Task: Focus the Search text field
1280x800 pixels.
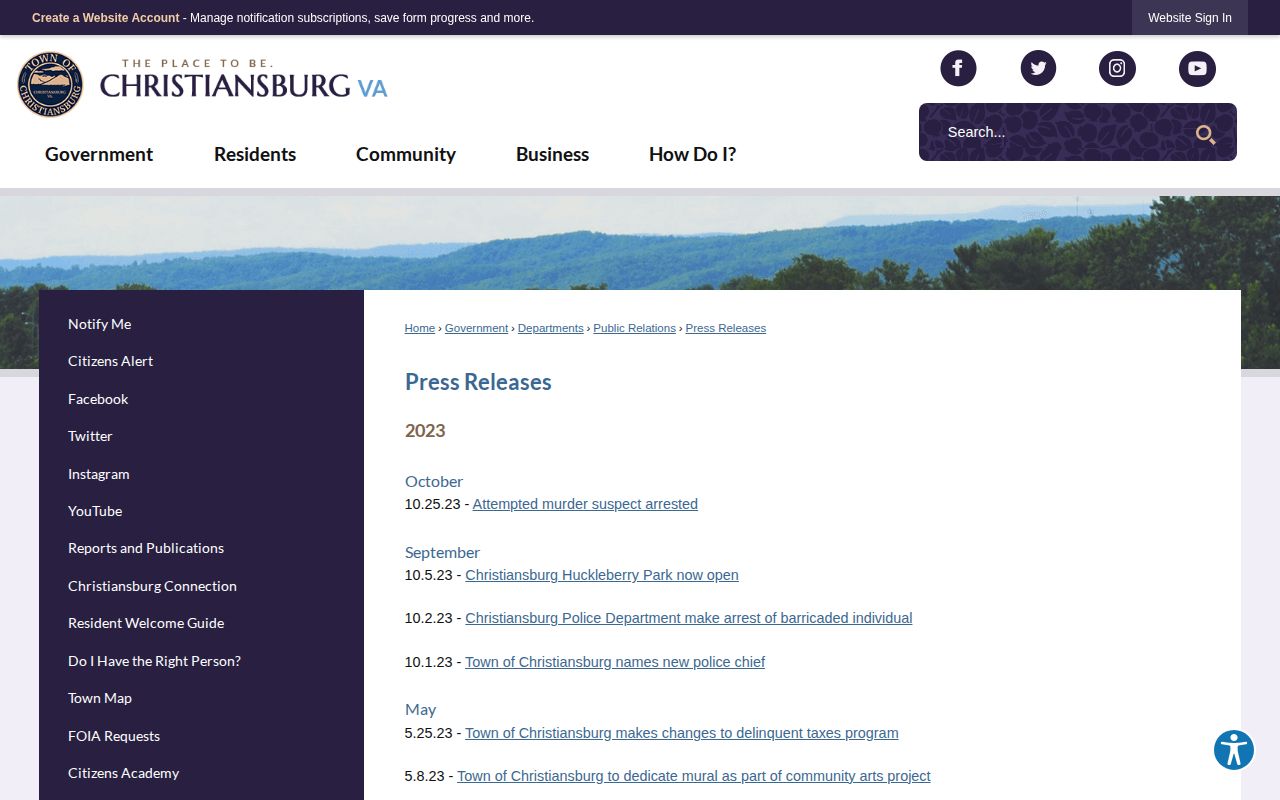Action: 1050,132
